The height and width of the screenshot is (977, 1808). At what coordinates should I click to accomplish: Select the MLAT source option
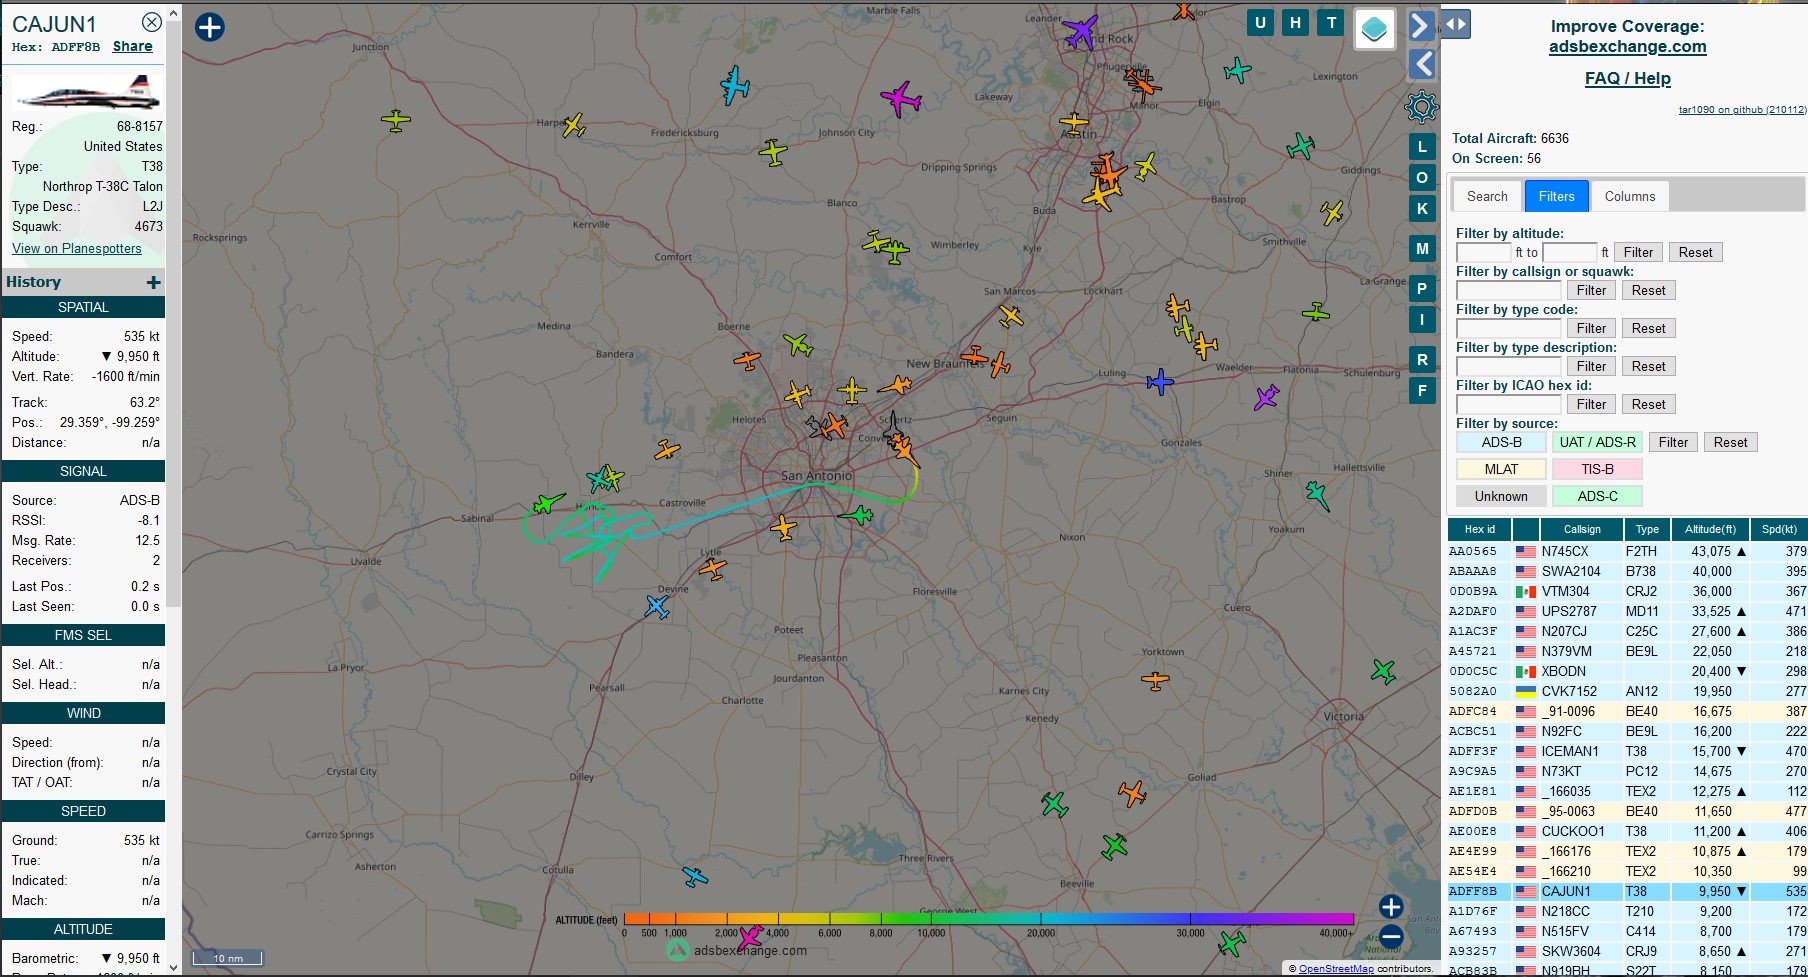1501,469
